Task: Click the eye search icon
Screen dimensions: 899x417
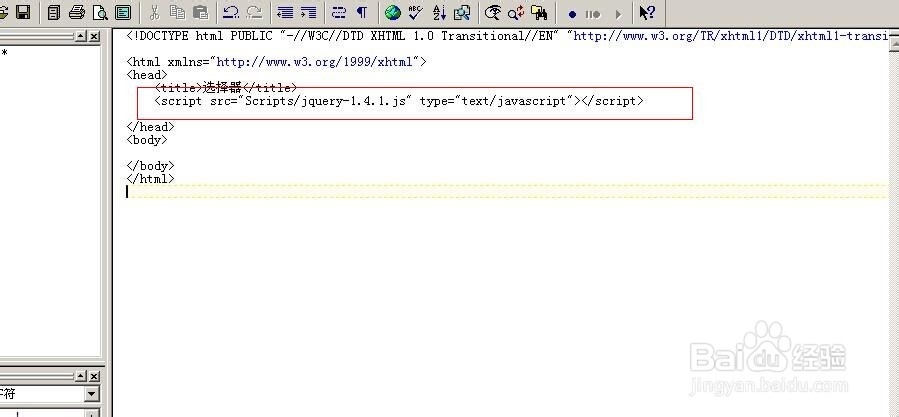Action: [493, 12]
